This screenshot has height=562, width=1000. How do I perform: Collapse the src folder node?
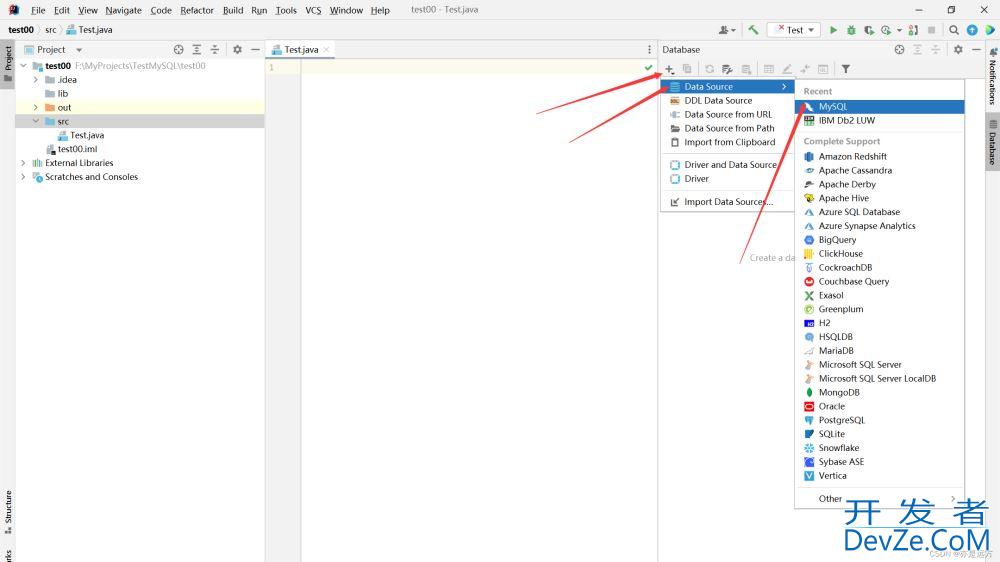pos(36,121)
